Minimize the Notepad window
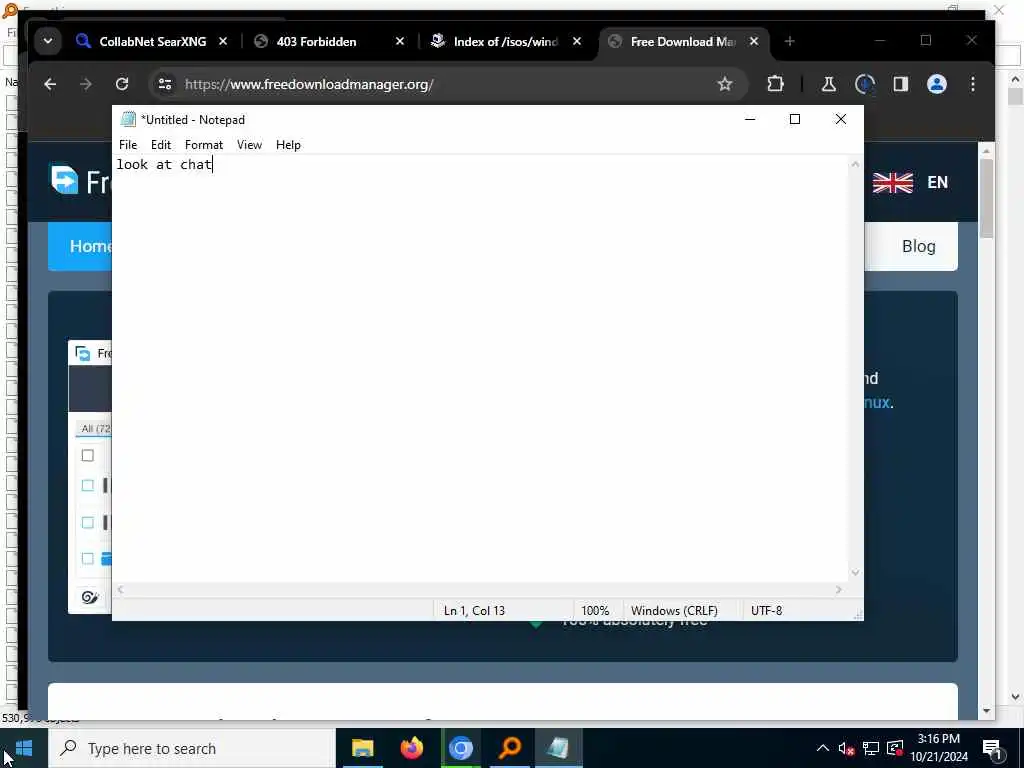The height and width of the screenshot is (768, 1024). pyautogui.click(x=750, y=119)
